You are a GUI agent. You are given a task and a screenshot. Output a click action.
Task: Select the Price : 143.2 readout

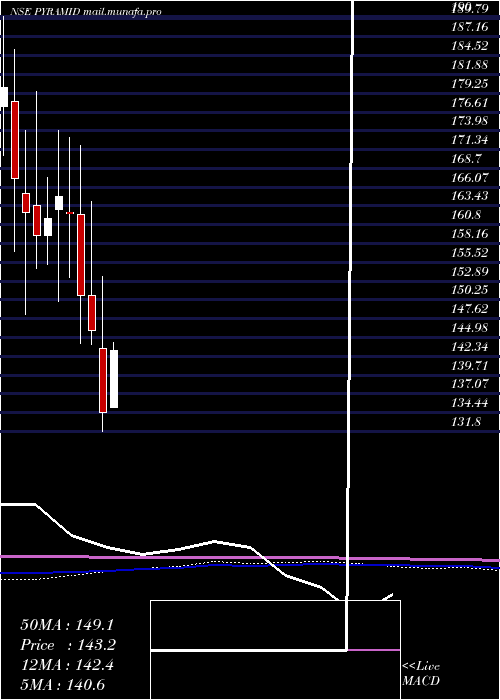pyautogui.click(x=68, y=645)
